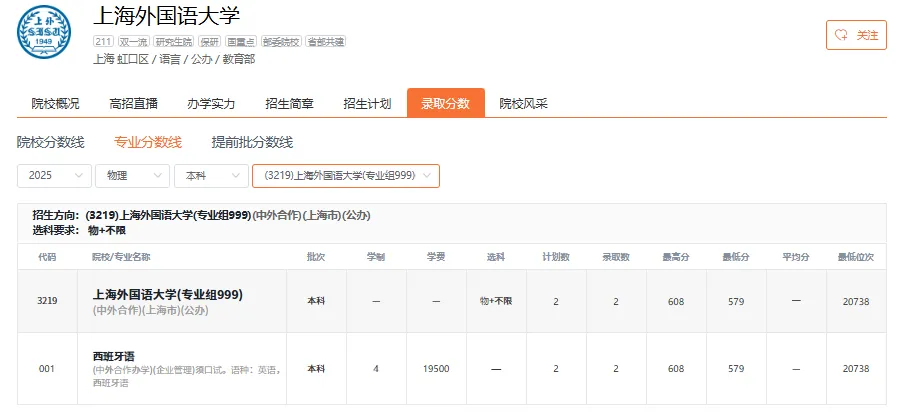Click the 学制 column header

click(376, 257)
